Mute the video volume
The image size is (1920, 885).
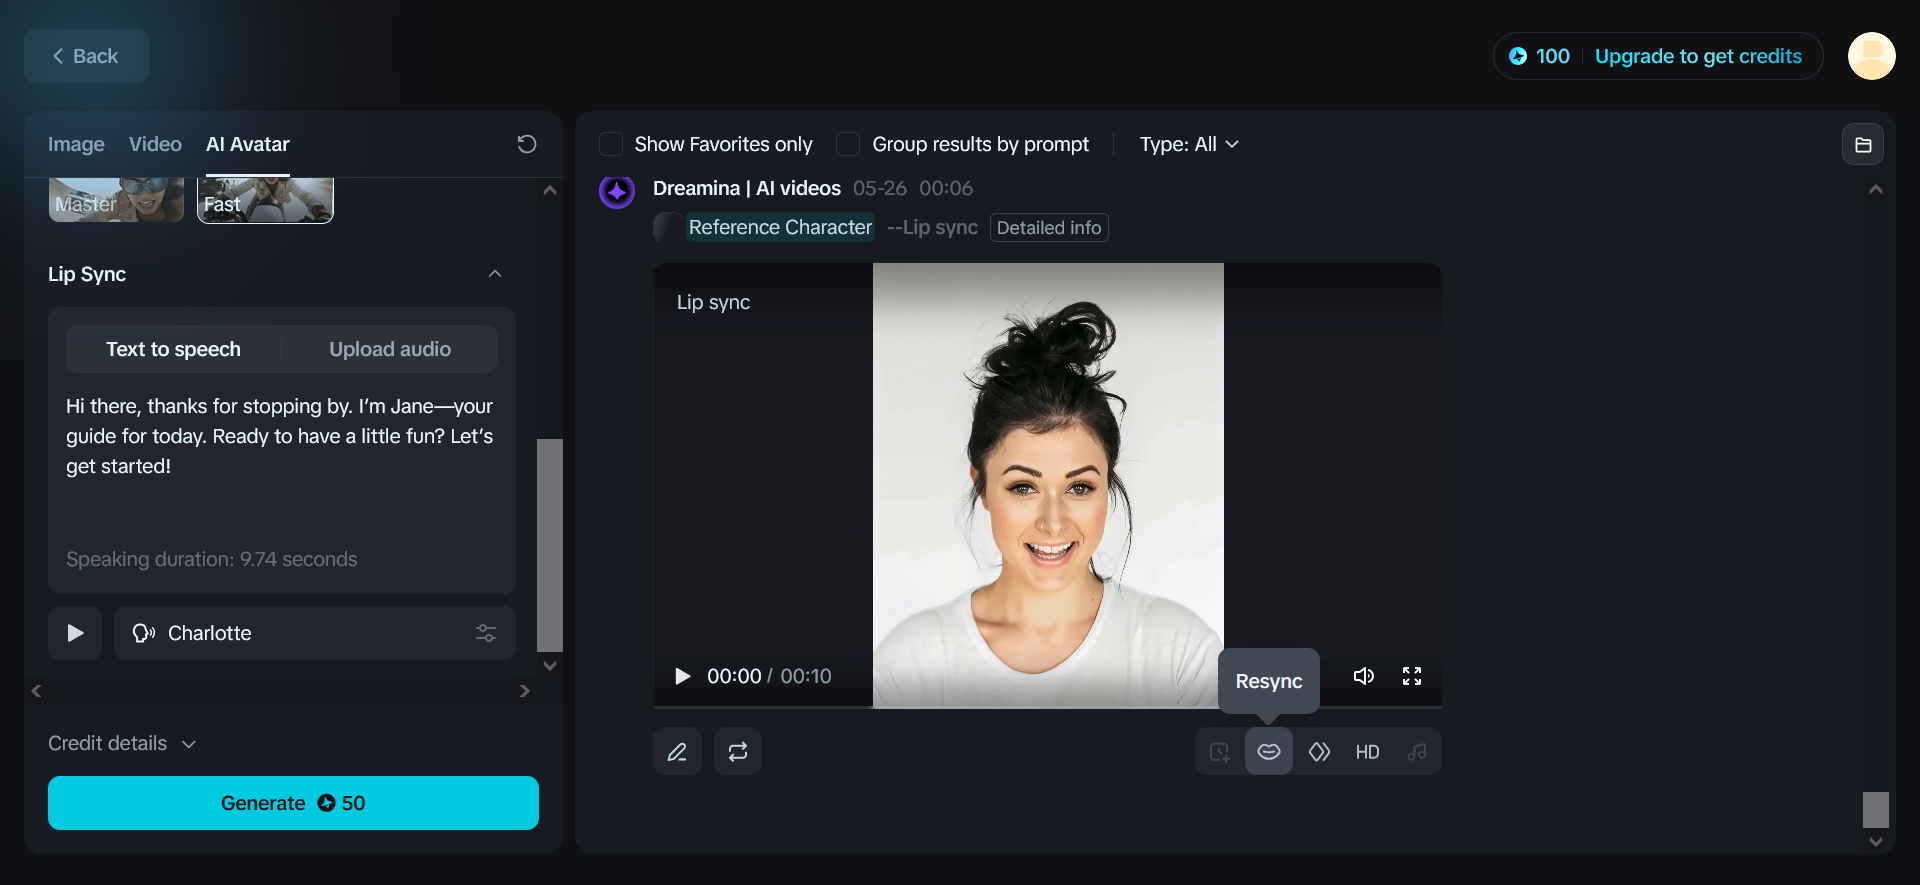click(1364, 676)
